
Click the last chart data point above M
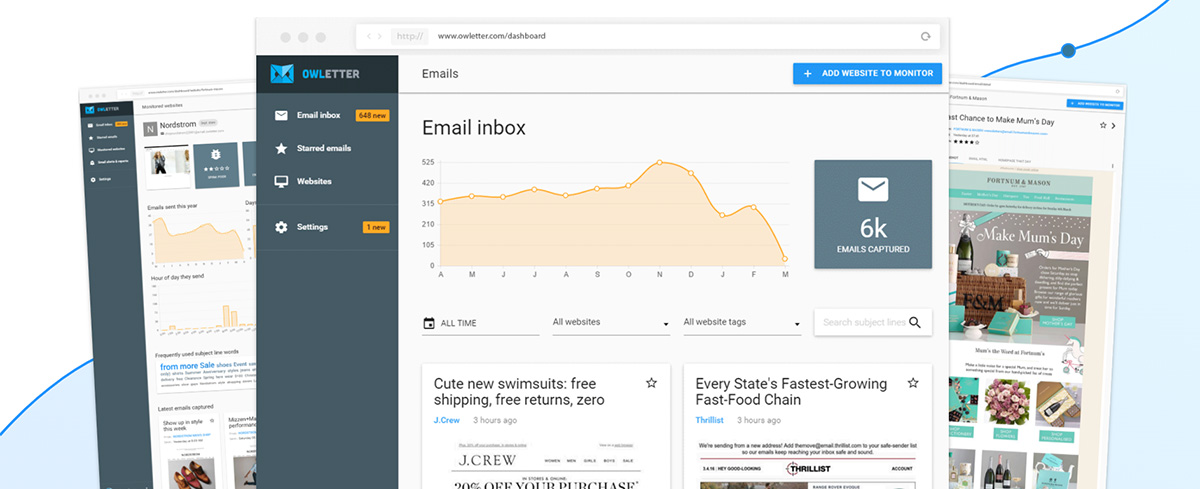pos(785,259)
